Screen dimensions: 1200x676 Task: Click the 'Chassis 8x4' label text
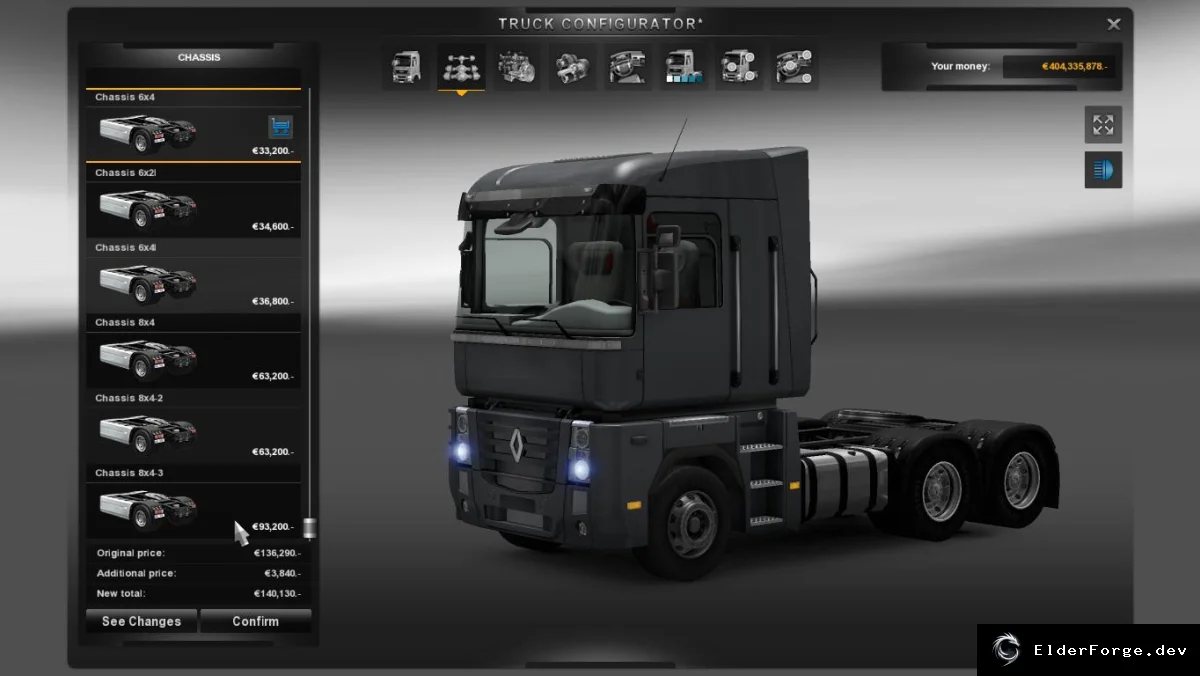[x=125, y=323]
